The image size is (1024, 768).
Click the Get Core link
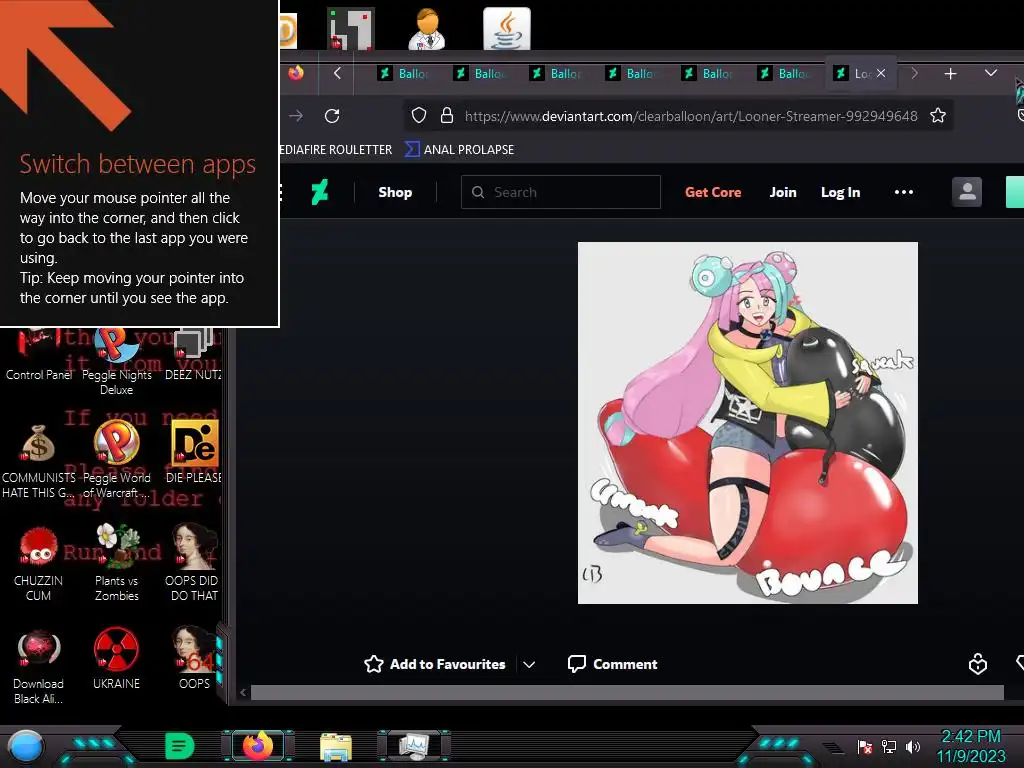tap(712, 192)
